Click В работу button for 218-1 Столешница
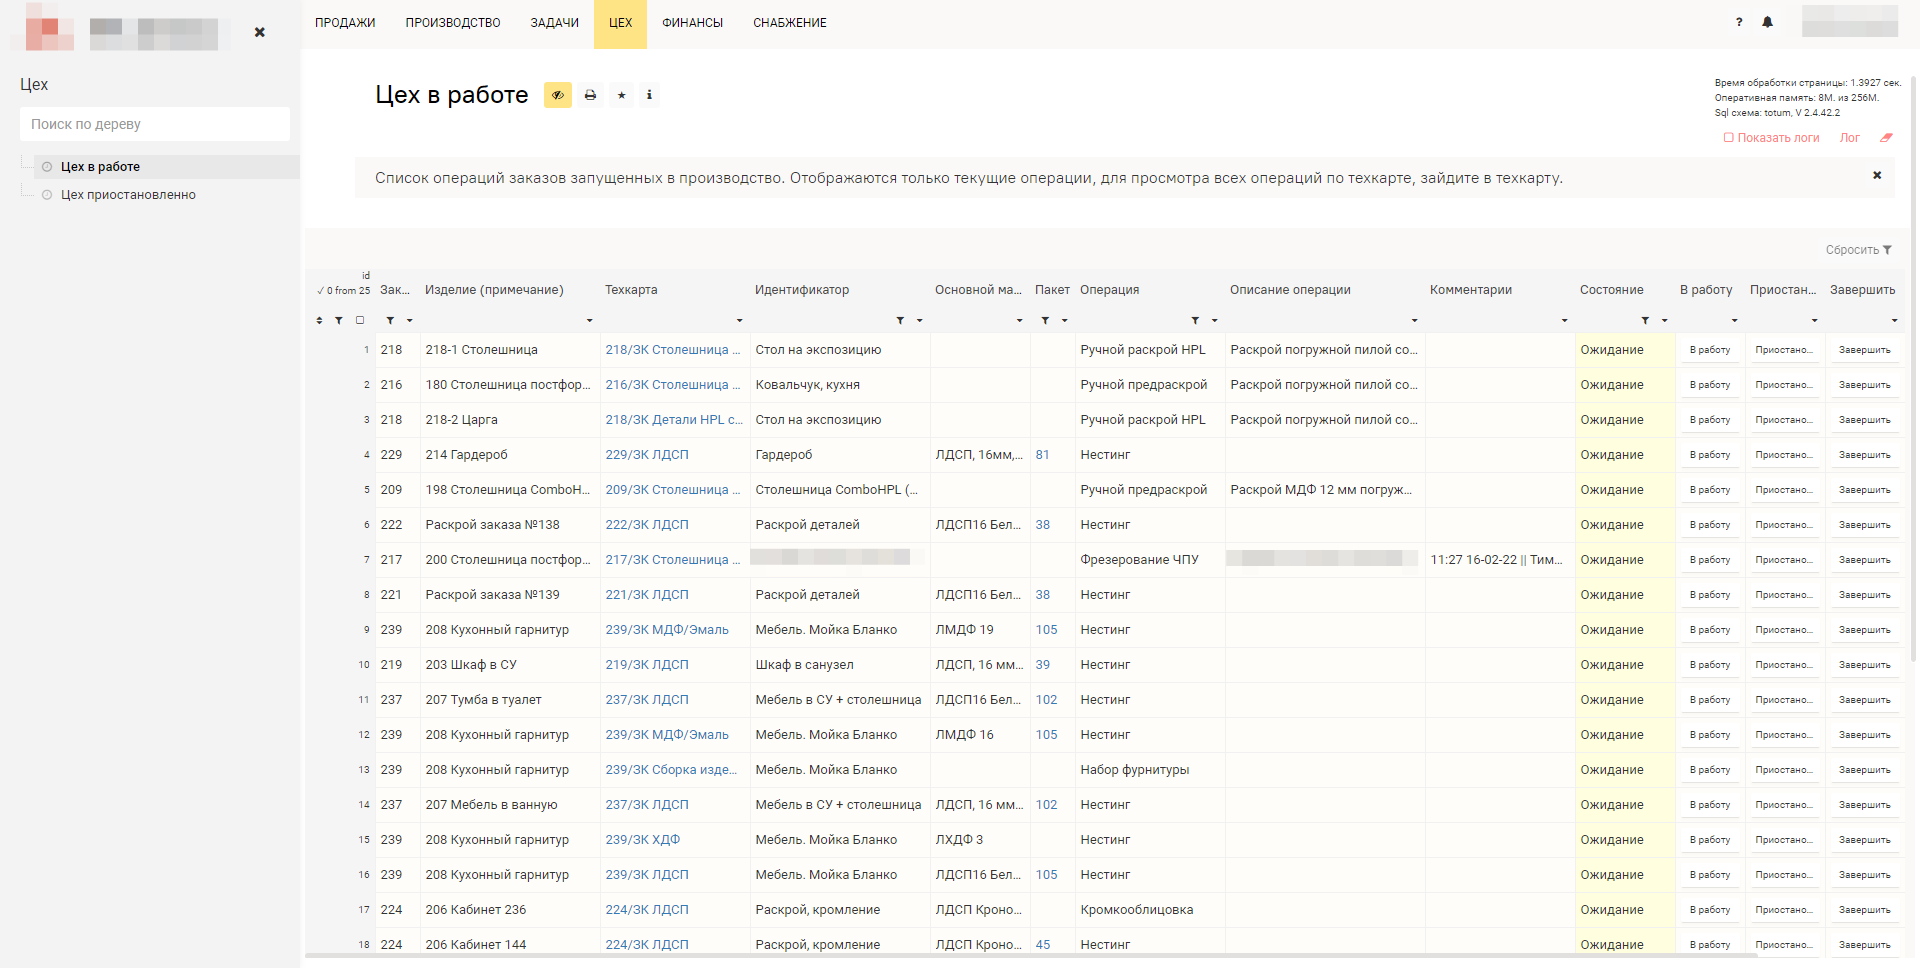The width and height of the screenshot is (1920, 968). tap(1710, 350)
